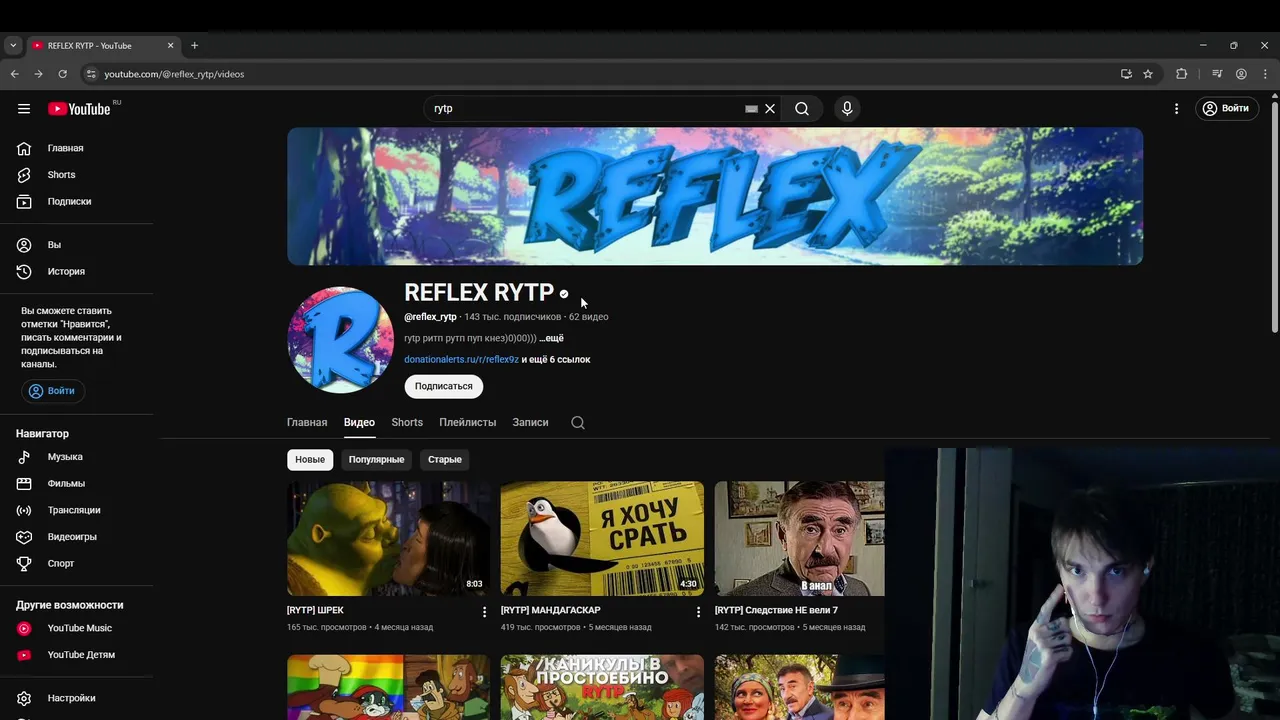Open the КАНИКУЛЫ В ПРОСТОЕБИНО thumbnail
The height and width of the screenshot is (720, 1280).
602,687
